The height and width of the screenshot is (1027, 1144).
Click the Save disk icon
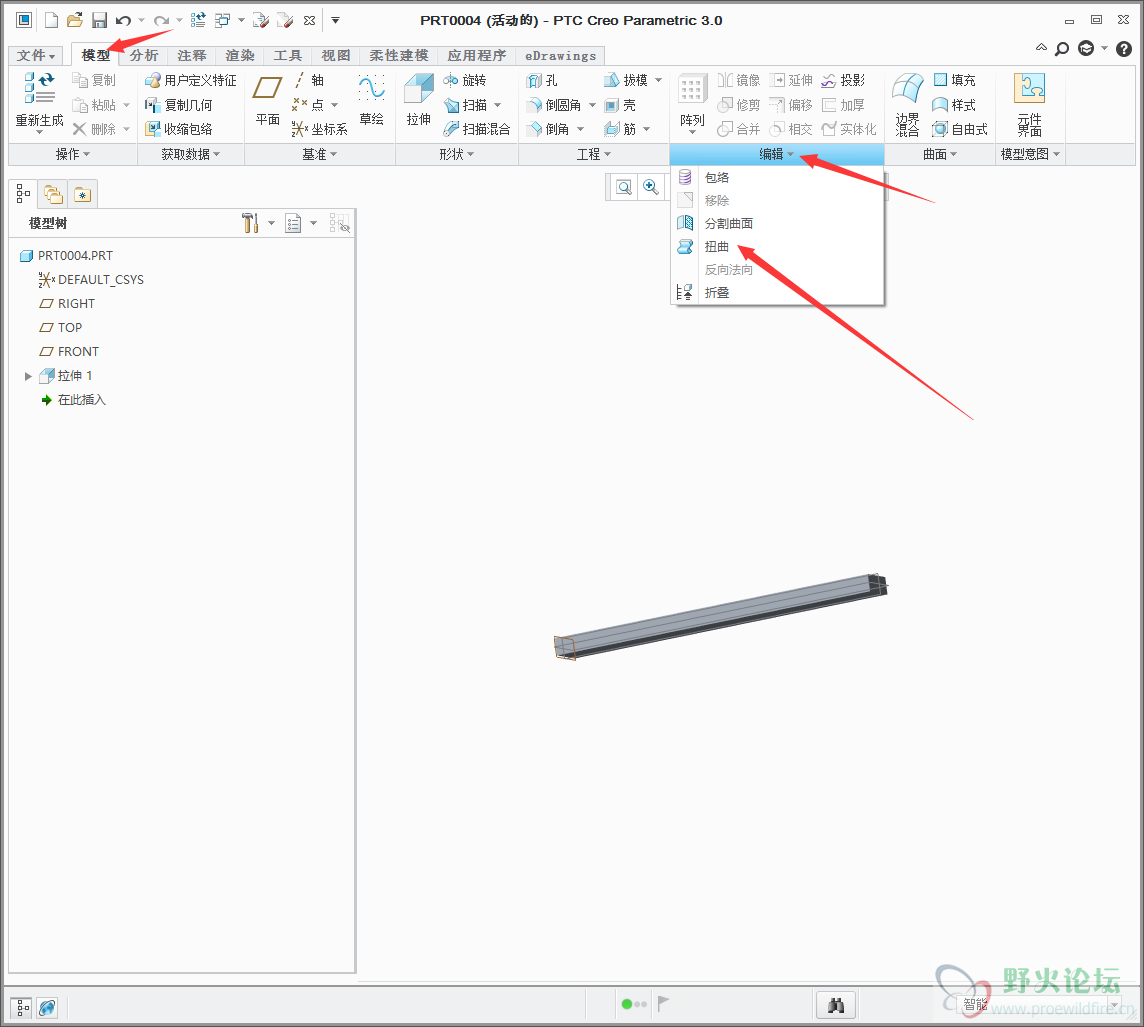pos(99,20)
